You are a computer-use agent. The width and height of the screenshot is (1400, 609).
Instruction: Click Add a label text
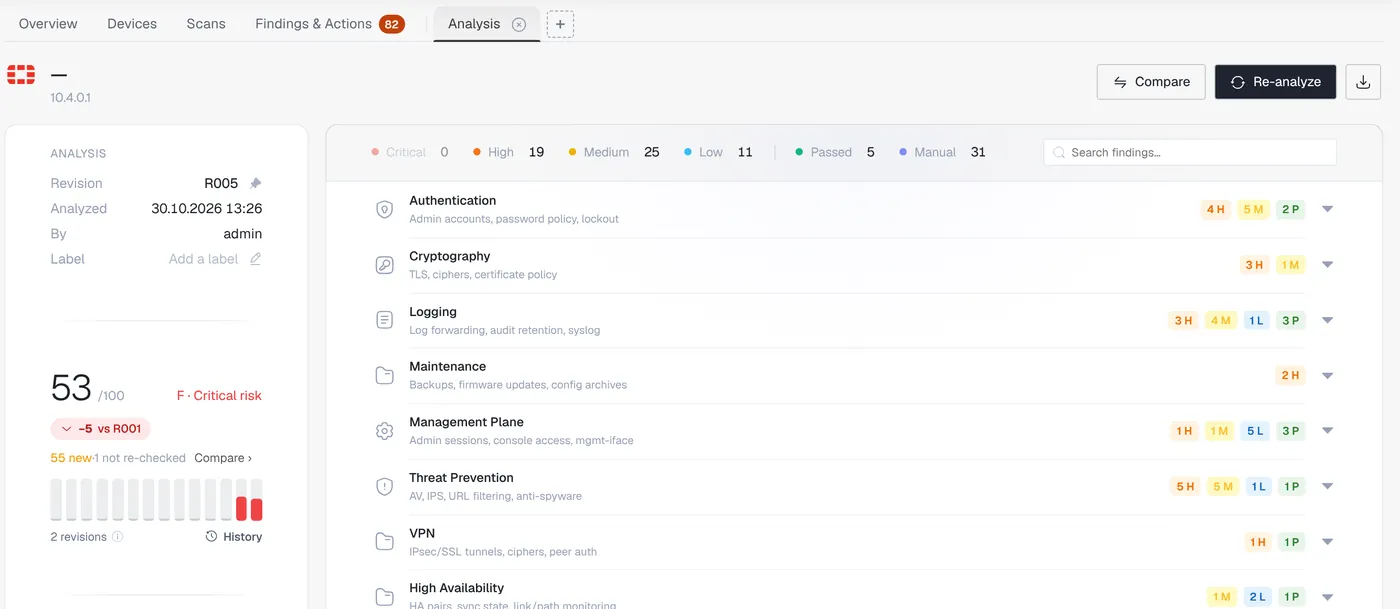(x=204, y=259)
